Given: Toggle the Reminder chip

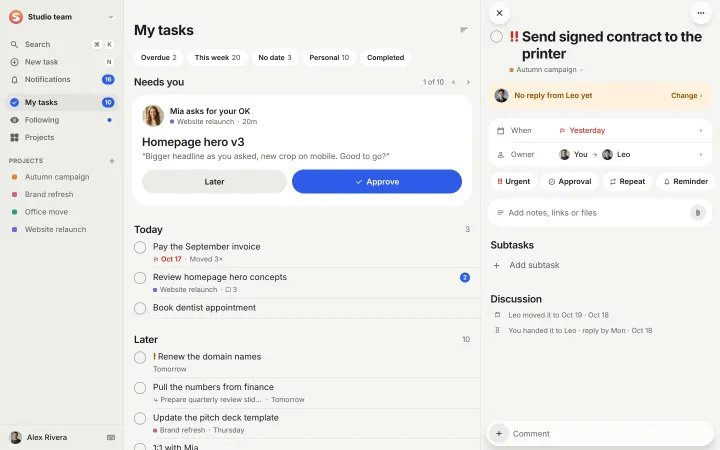Looking at the screenshot, I should tap(686, 181).
